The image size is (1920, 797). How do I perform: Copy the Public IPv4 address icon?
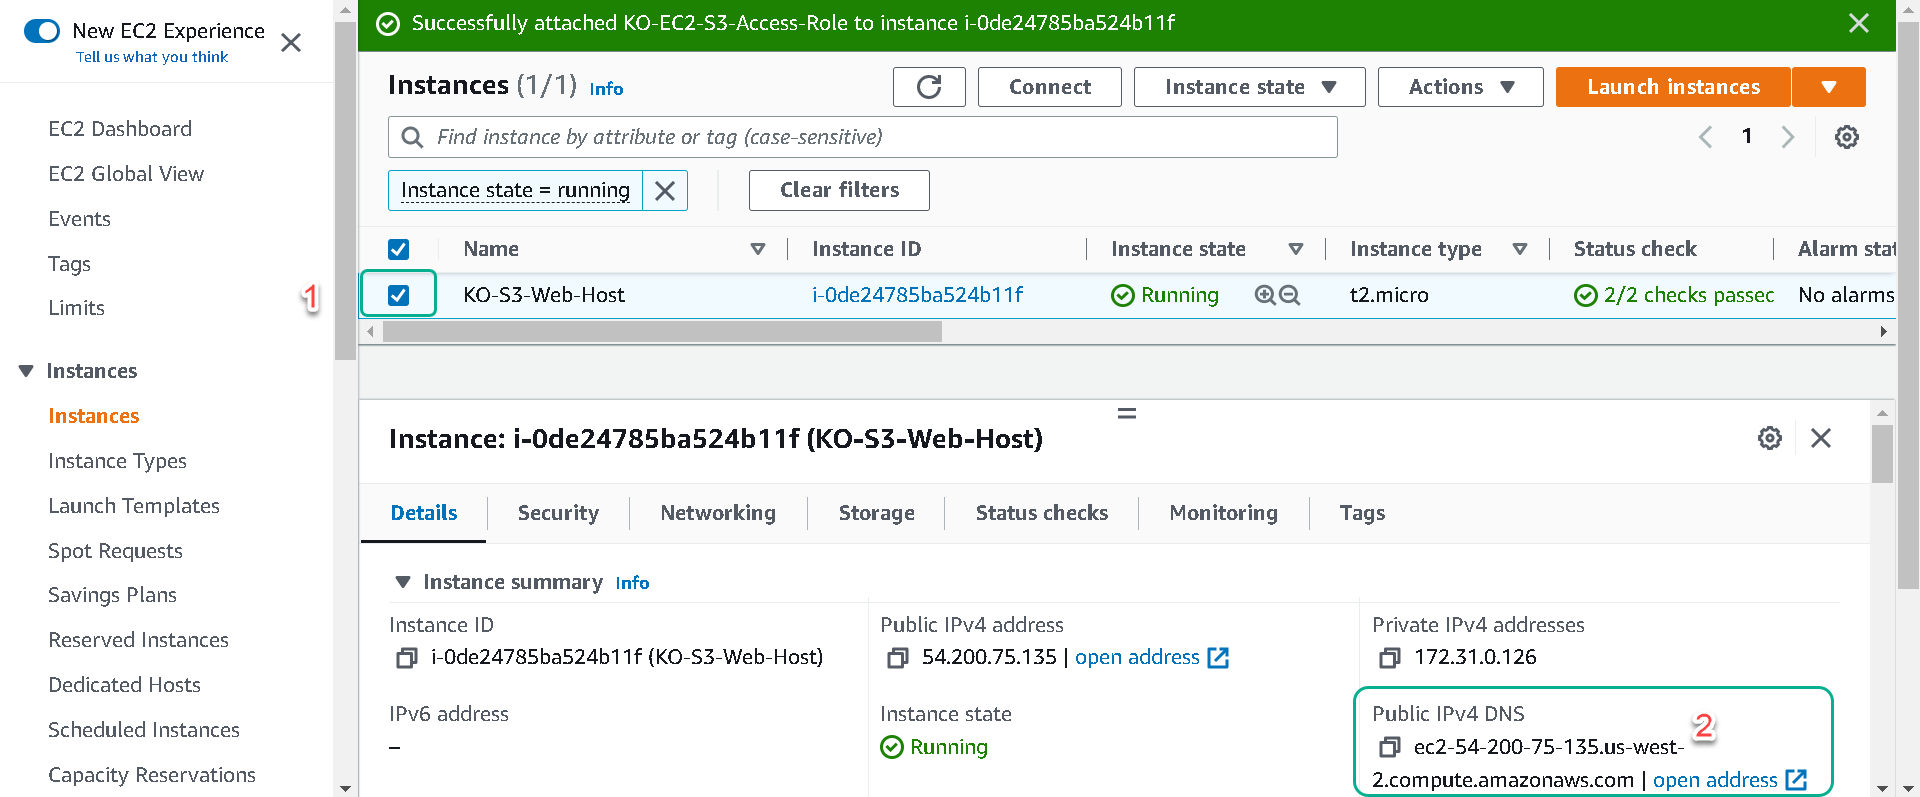pos(897,657)
